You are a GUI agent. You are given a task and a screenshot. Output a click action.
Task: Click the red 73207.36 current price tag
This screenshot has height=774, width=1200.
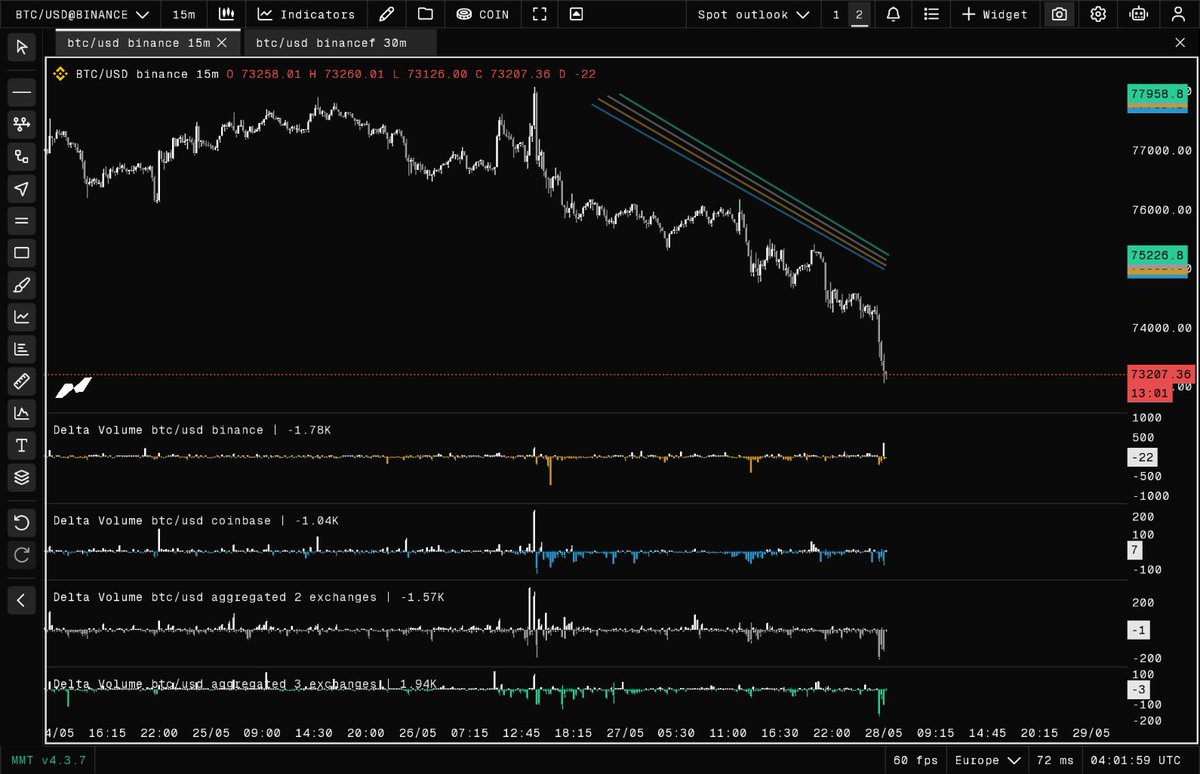point(1160,374)
